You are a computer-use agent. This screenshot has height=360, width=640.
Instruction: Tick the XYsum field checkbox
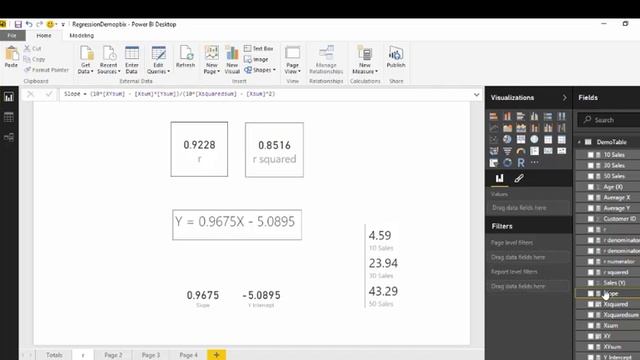point(591,347)
